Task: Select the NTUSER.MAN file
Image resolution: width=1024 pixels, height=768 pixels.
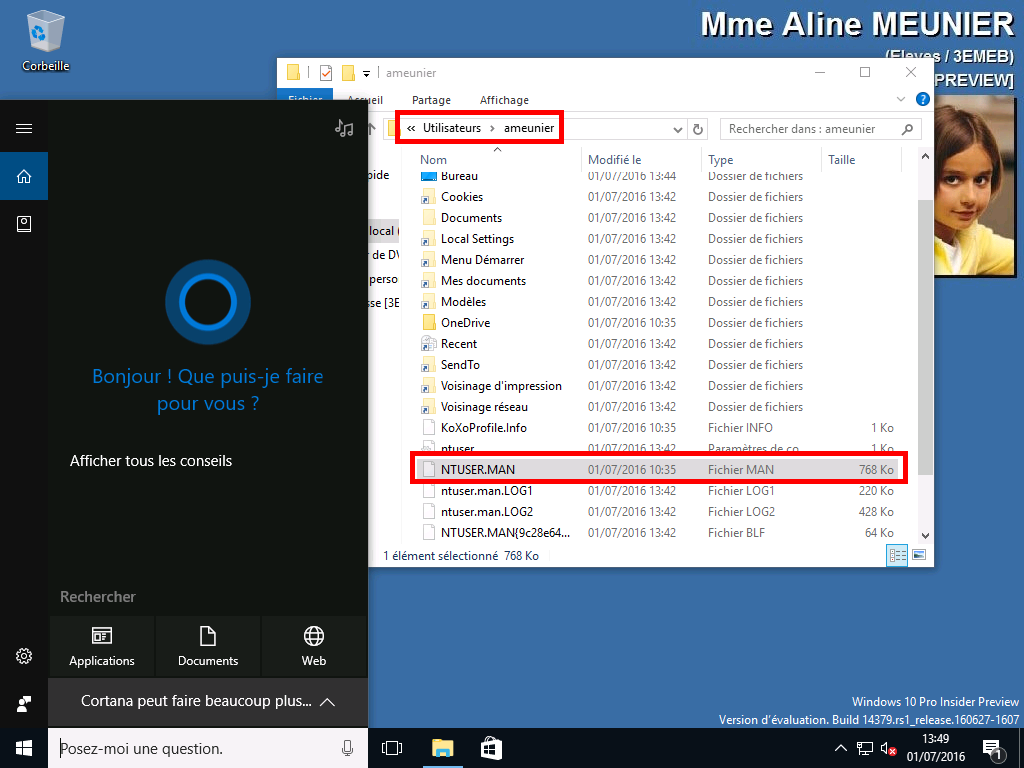Action: coord(656,470)
